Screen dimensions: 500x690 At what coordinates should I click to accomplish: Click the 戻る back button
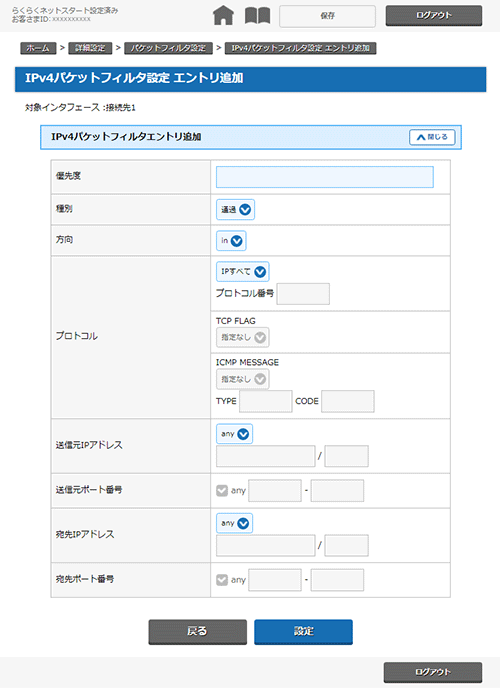coord(197,632)
